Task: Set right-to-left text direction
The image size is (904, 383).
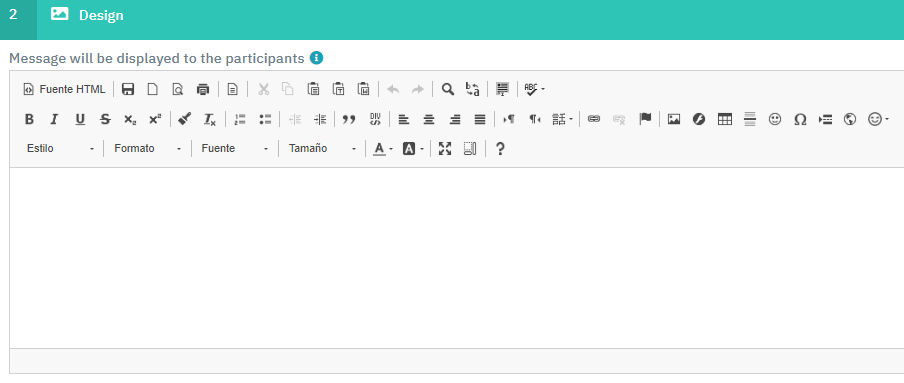Action: tap(534, 119)
